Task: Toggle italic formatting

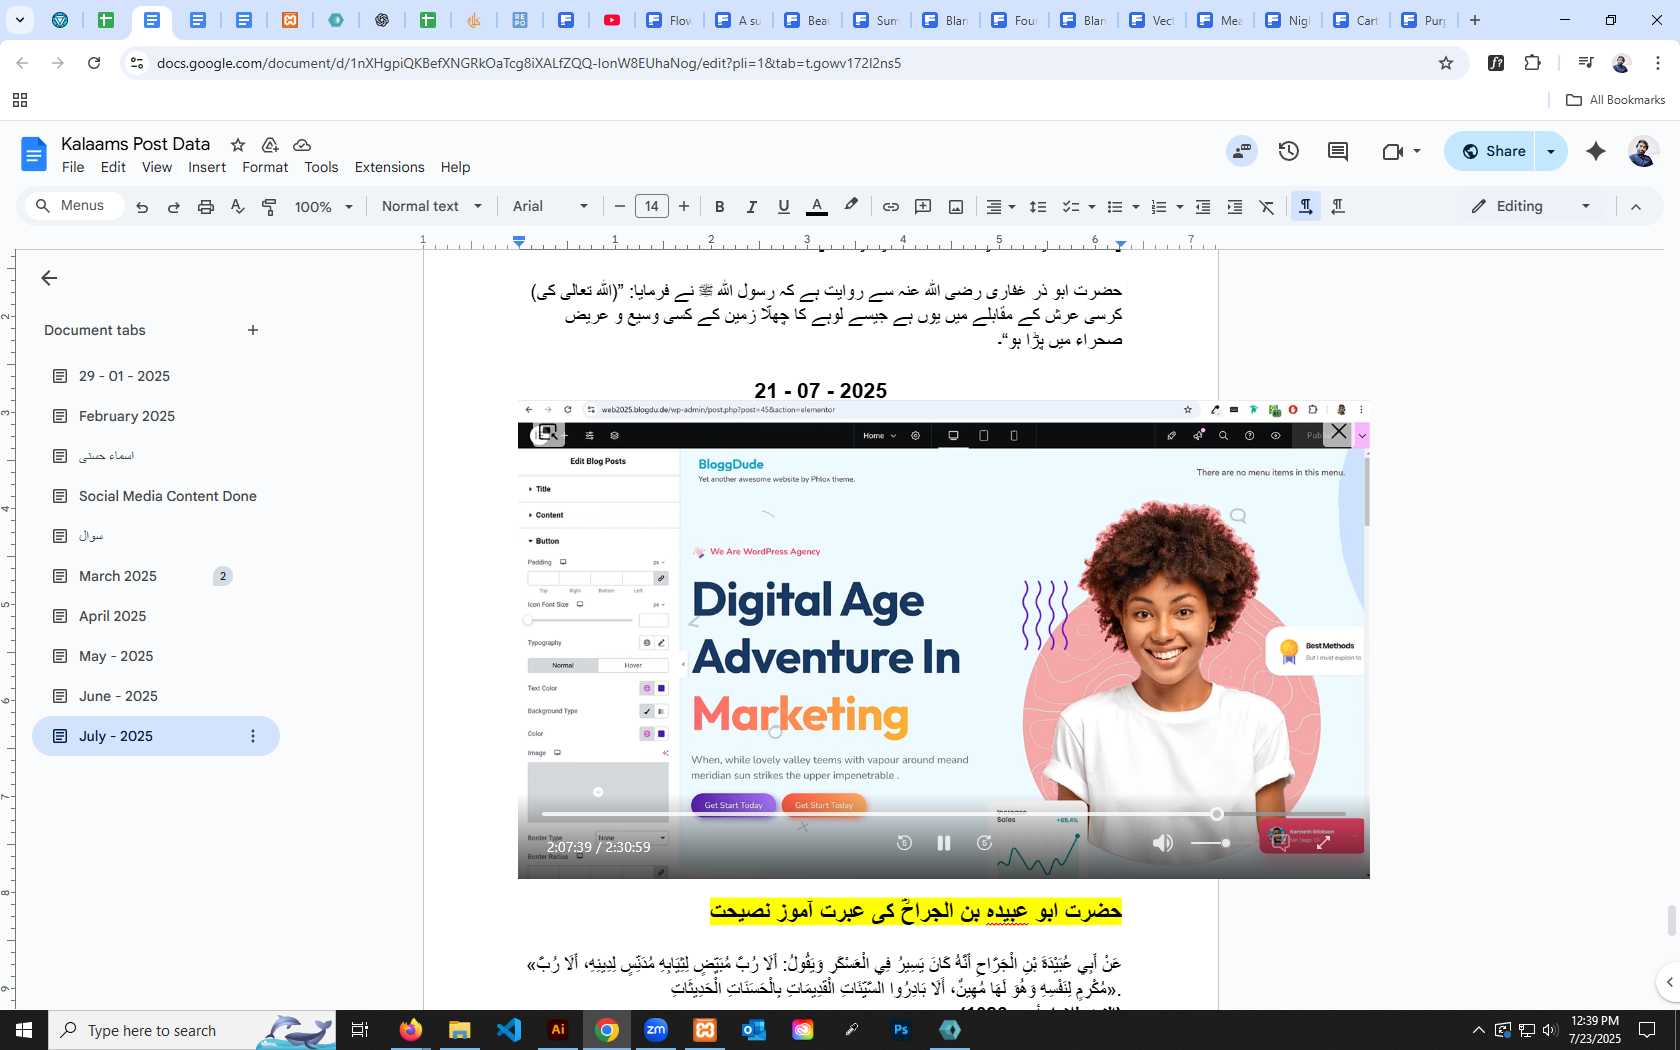Action: pos(751,207)
